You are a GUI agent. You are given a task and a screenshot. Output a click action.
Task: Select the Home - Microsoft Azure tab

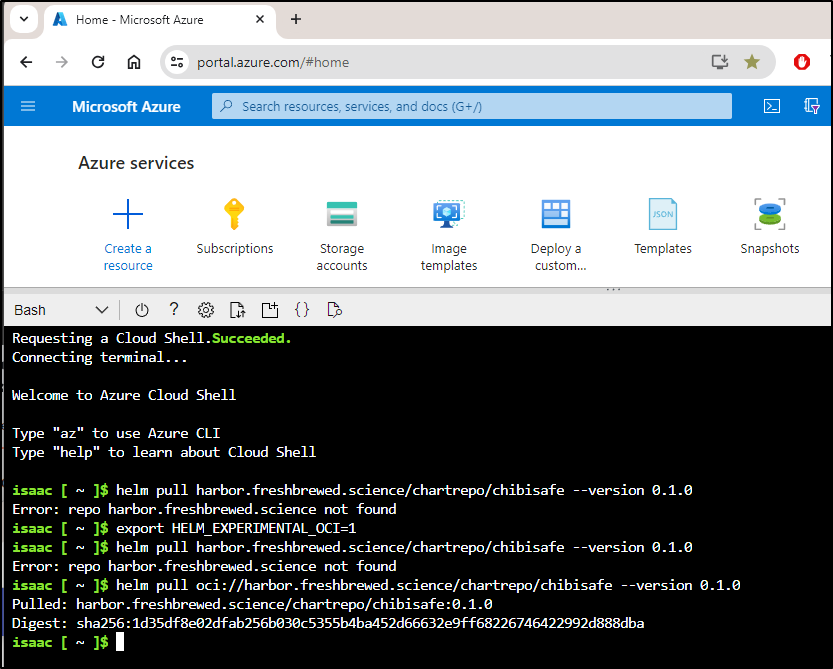(x=159, y=20)
